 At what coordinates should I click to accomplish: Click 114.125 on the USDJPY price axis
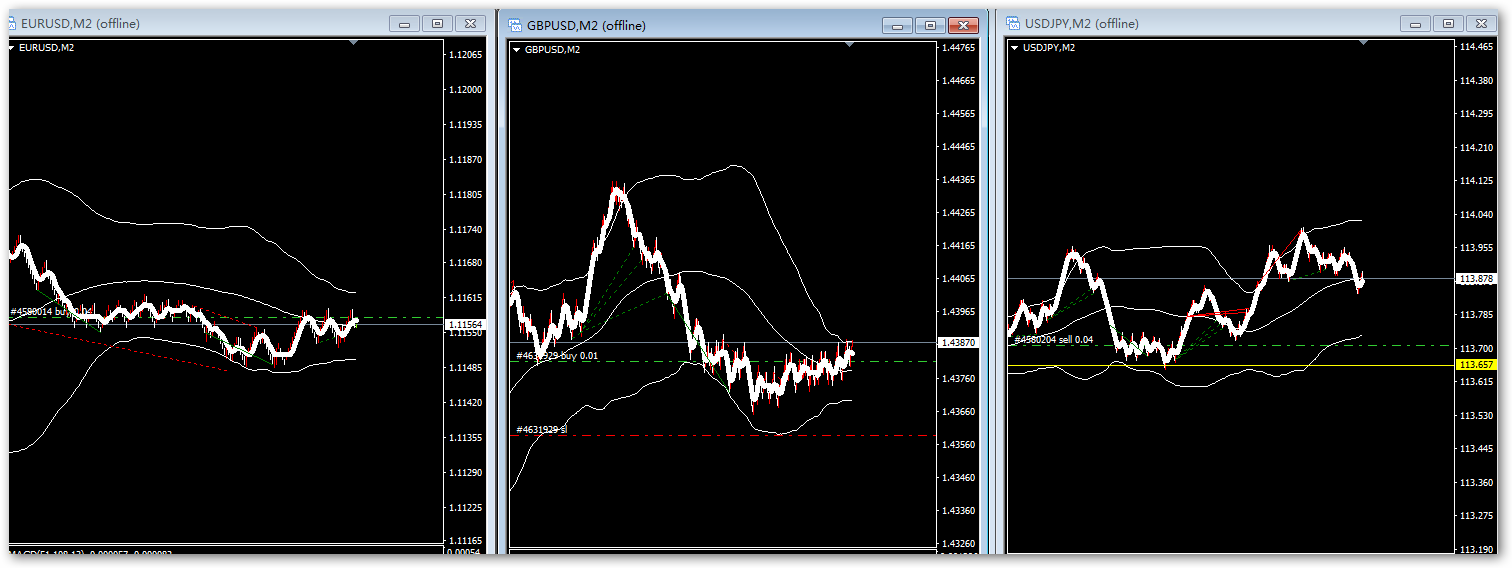(x=1476, y=181)
